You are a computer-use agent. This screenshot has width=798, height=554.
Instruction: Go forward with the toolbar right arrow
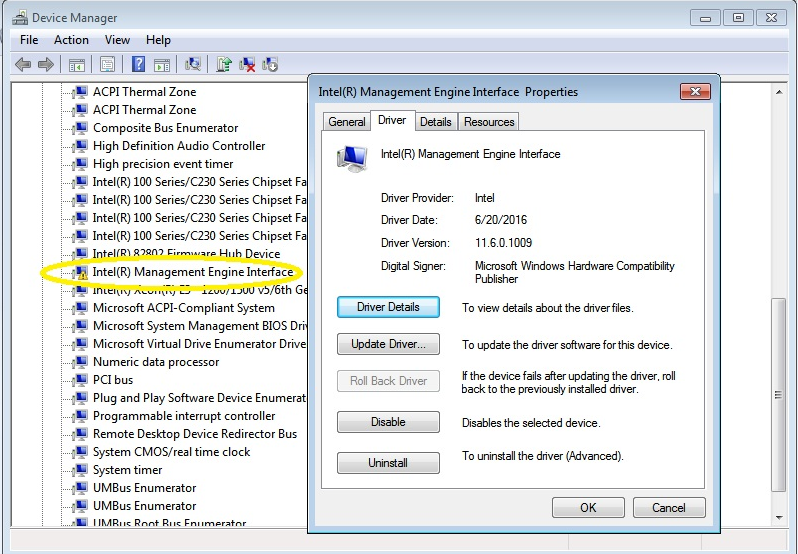coord(46,65)
